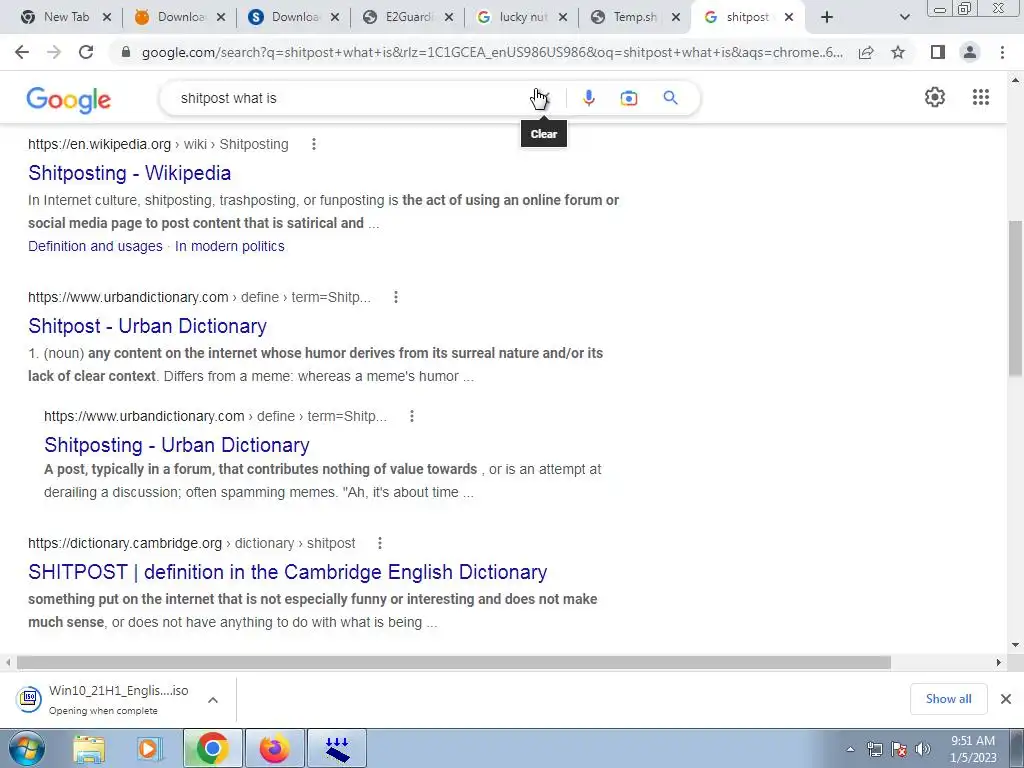Click the forward navigation arrow

[x=54, y=52]
